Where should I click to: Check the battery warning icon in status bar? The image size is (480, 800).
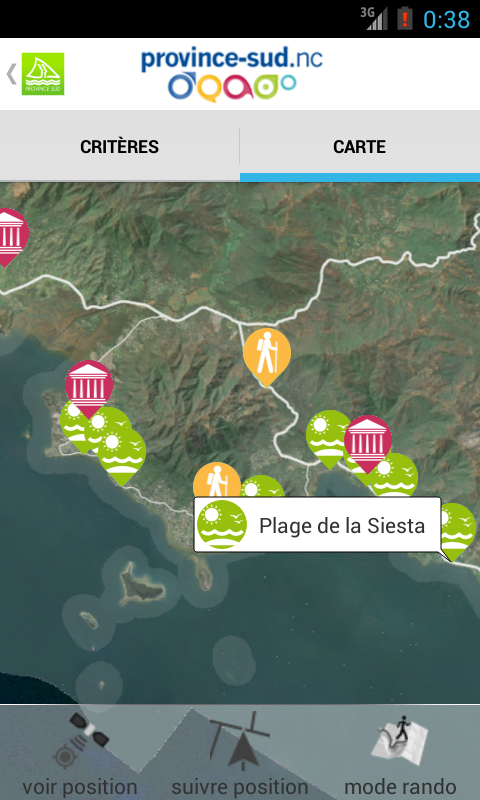click(405, 19)
